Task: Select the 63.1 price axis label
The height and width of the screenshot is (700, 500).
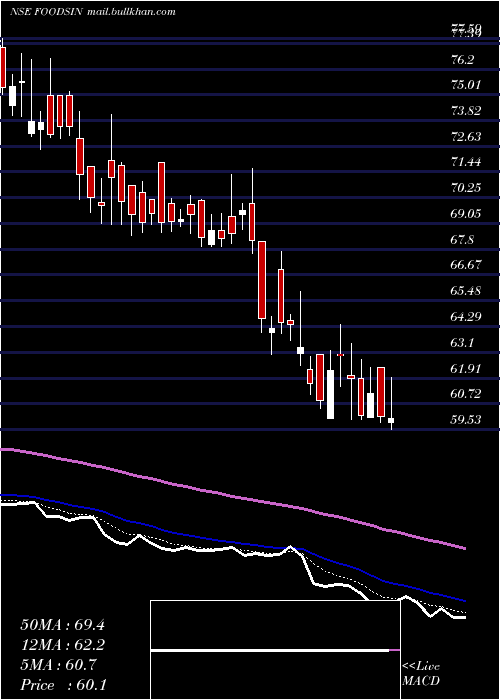Action: click(x=462, y=343)
